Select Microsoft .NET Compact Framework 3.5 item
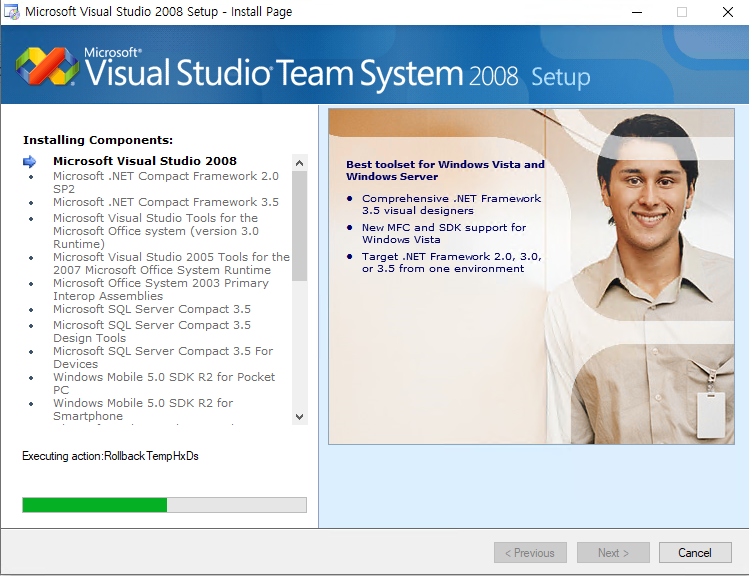 pos(165,202)
